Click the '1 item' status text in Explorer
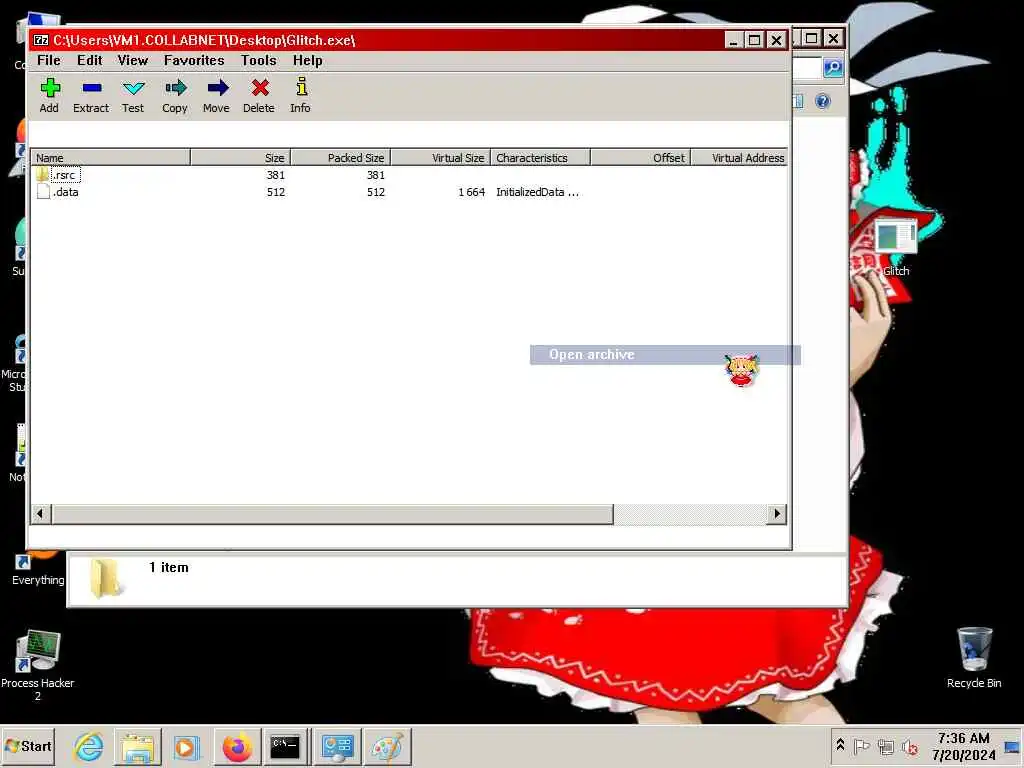Image resolution: width=1024 pixels, height=768 pixels. point(168,568)
